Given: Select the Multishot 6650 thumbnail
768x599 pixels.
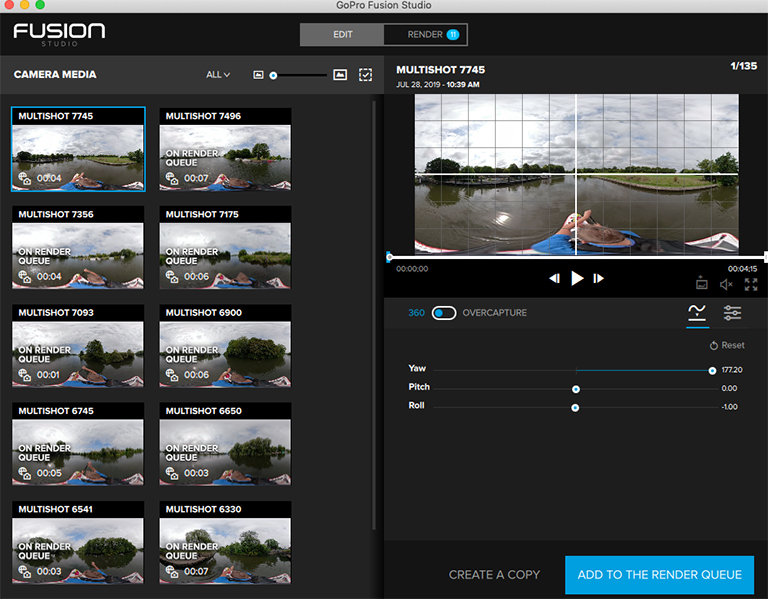Looking at the screenshot, I should coord(225,444).
